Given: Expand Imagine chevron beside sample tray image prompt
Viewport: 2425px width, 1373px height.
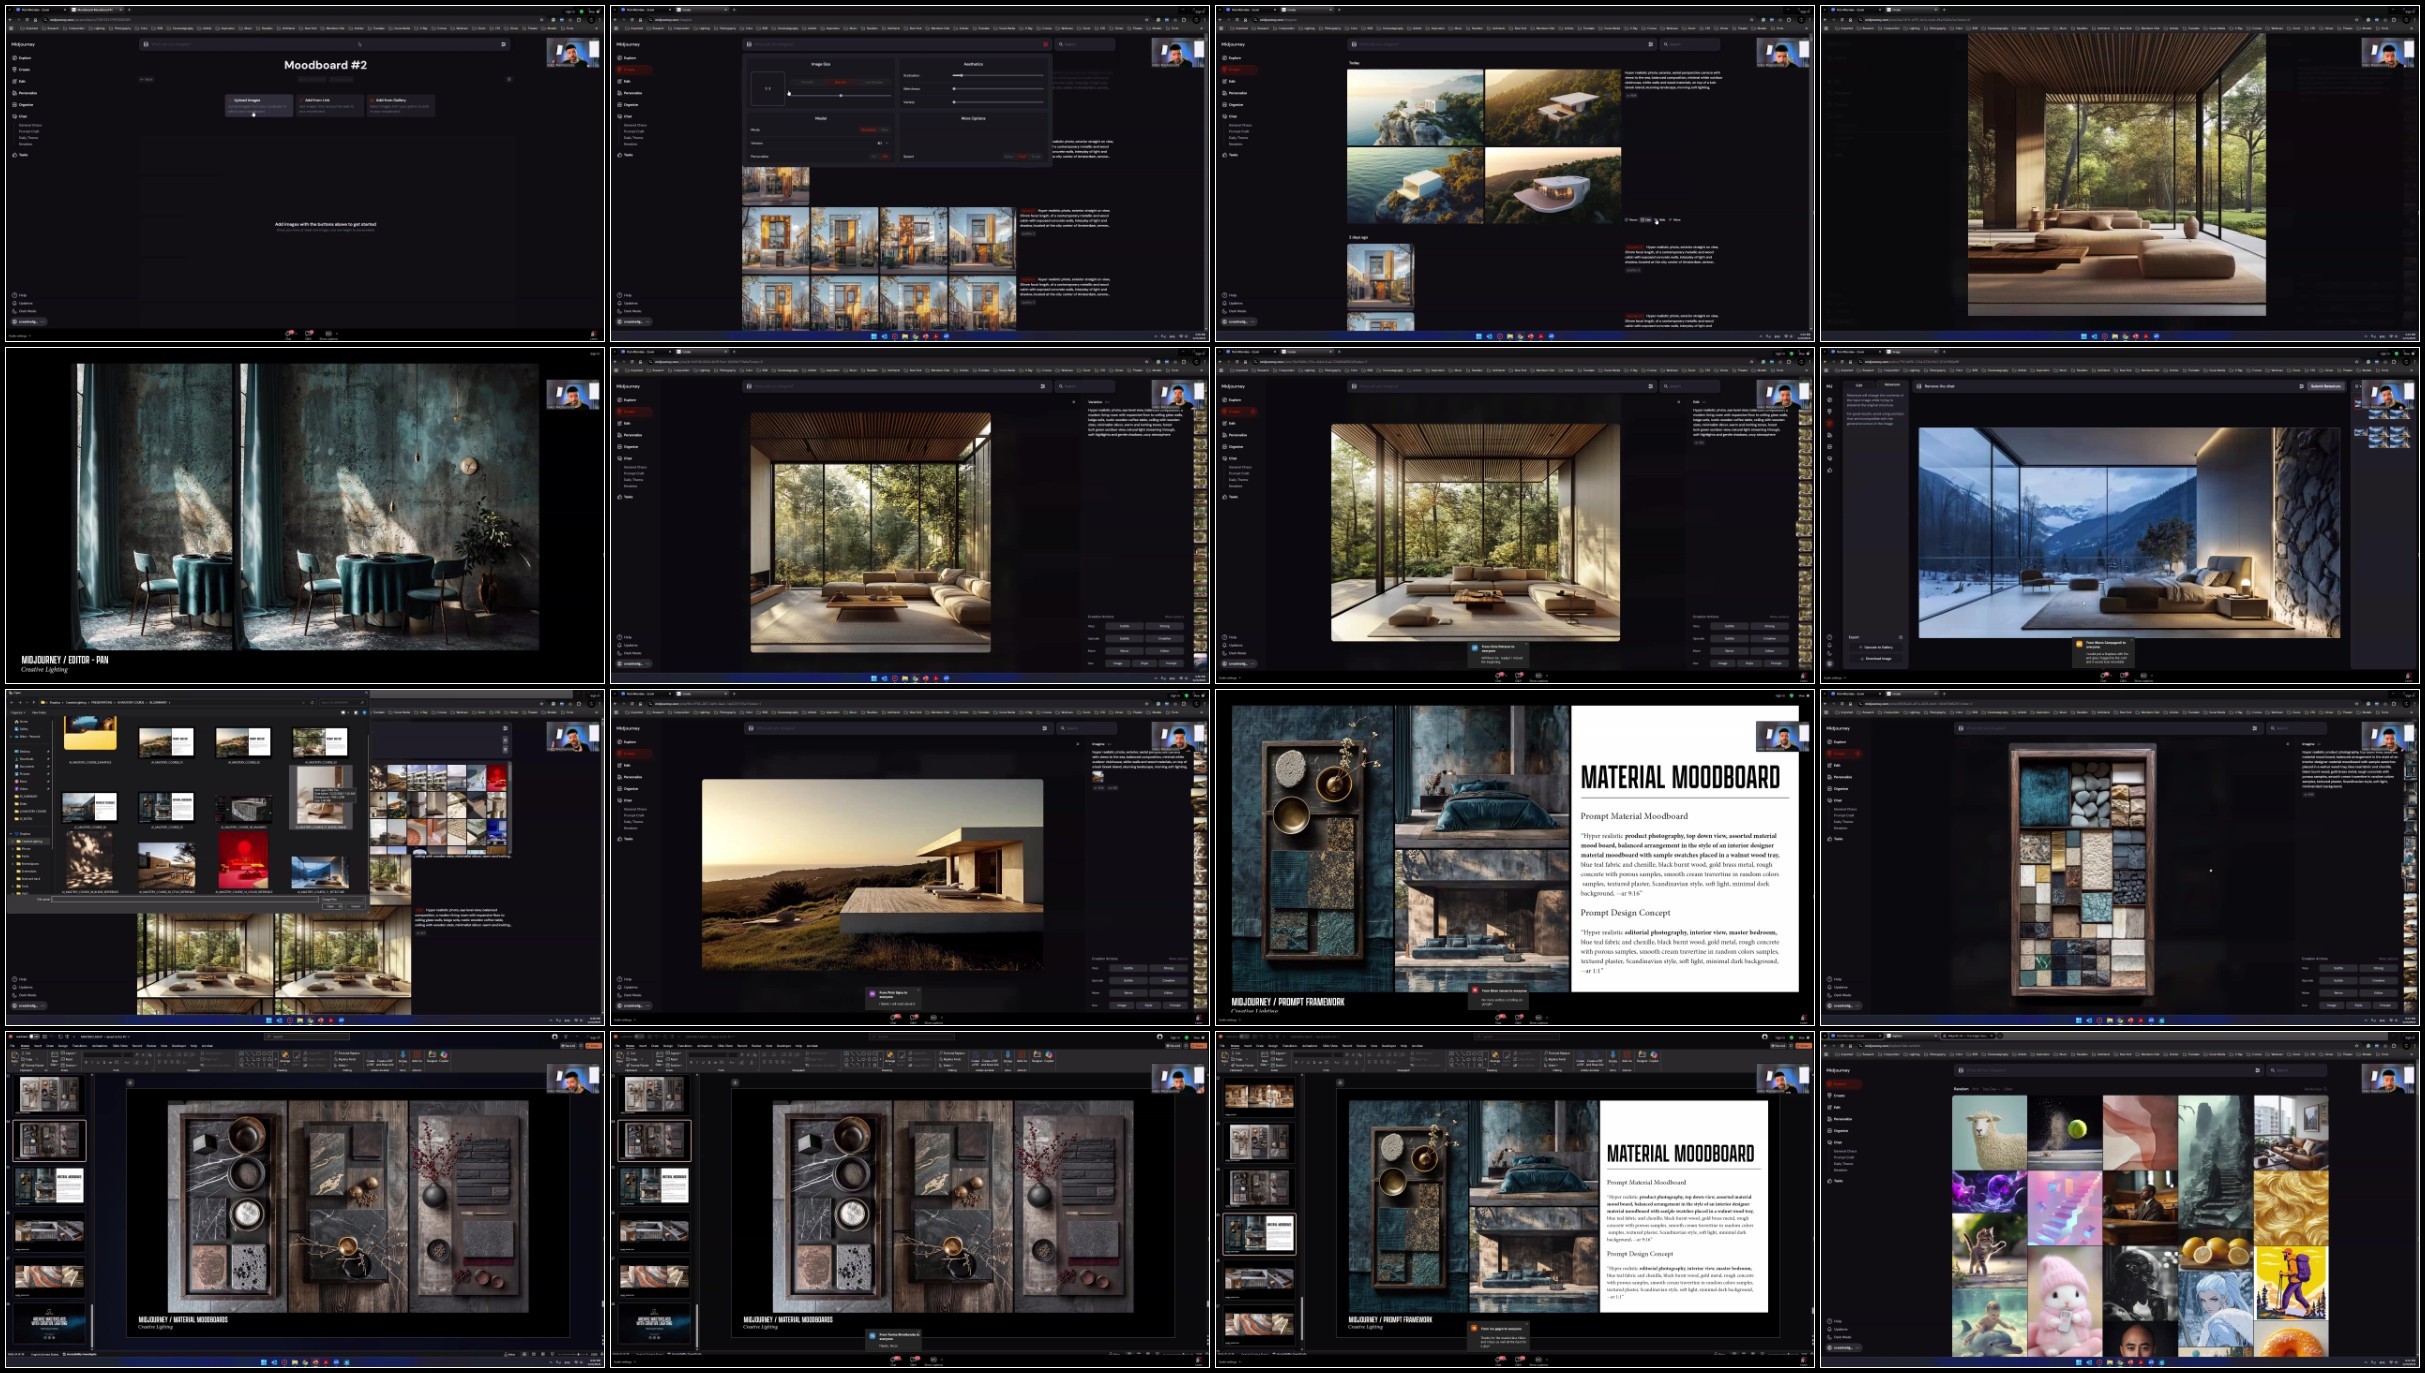Looking at the screenshot, I should pos(2319,744).
